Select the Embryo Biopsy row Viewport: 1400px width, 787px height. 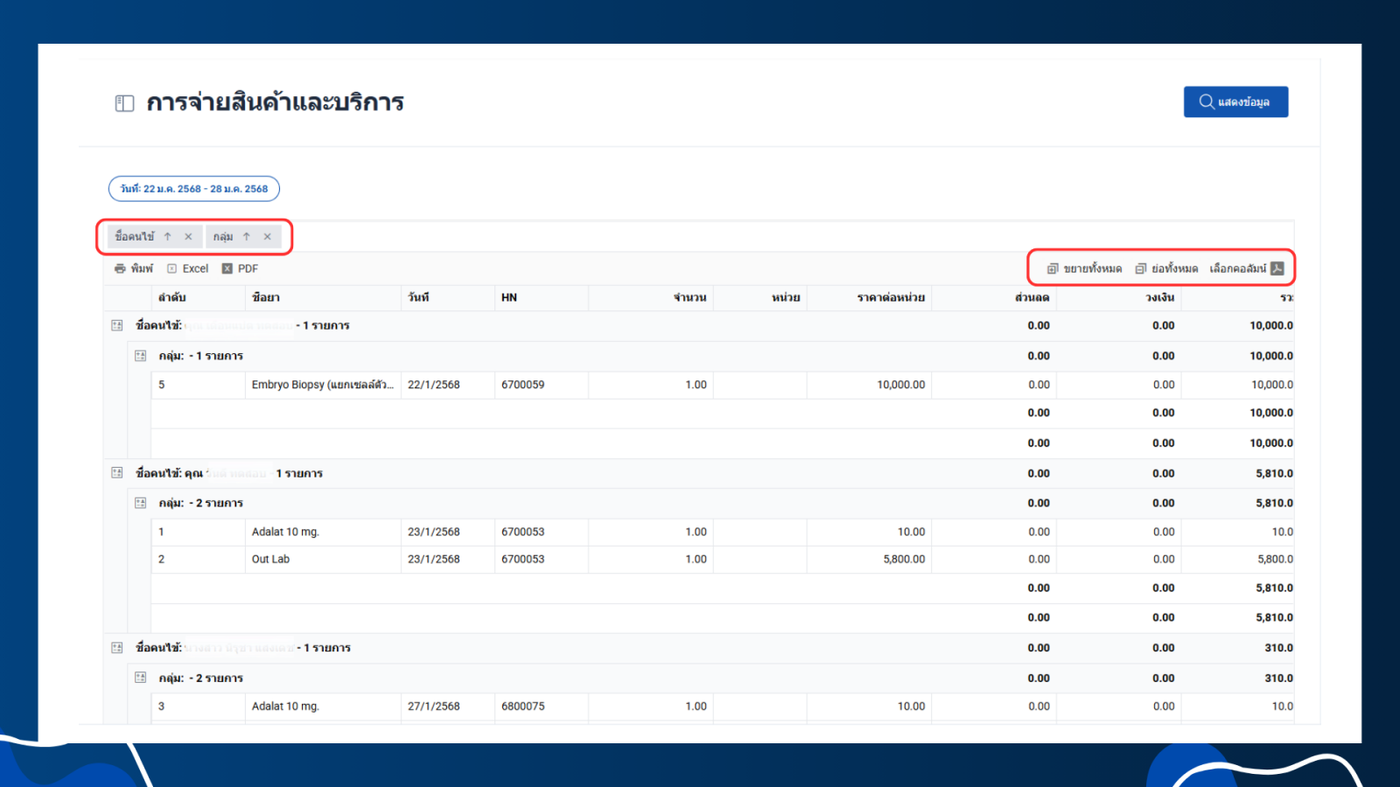pyautogui.click(x=324, y=385)
